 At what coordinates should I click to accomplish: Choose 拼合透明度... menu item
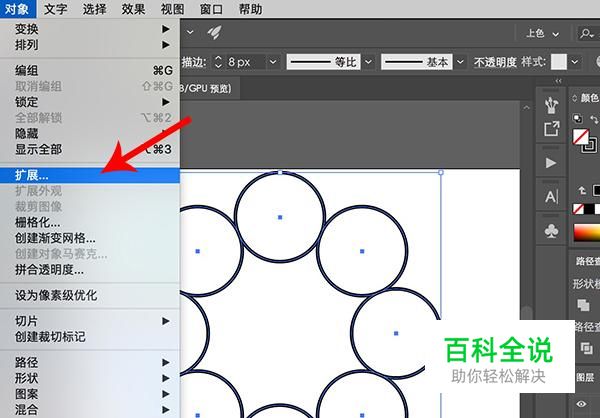[x=90, y=270]
